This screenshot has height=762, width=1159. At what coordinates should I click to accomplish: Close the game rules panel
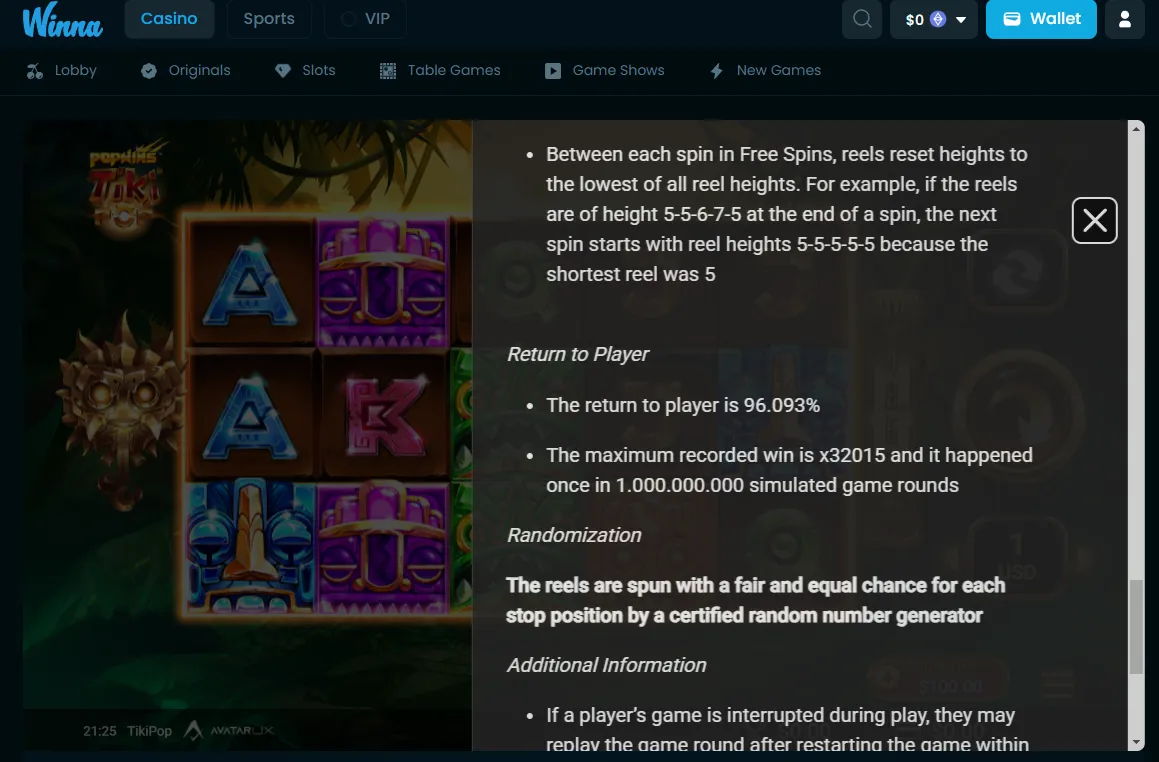(x=1095, y=220)
